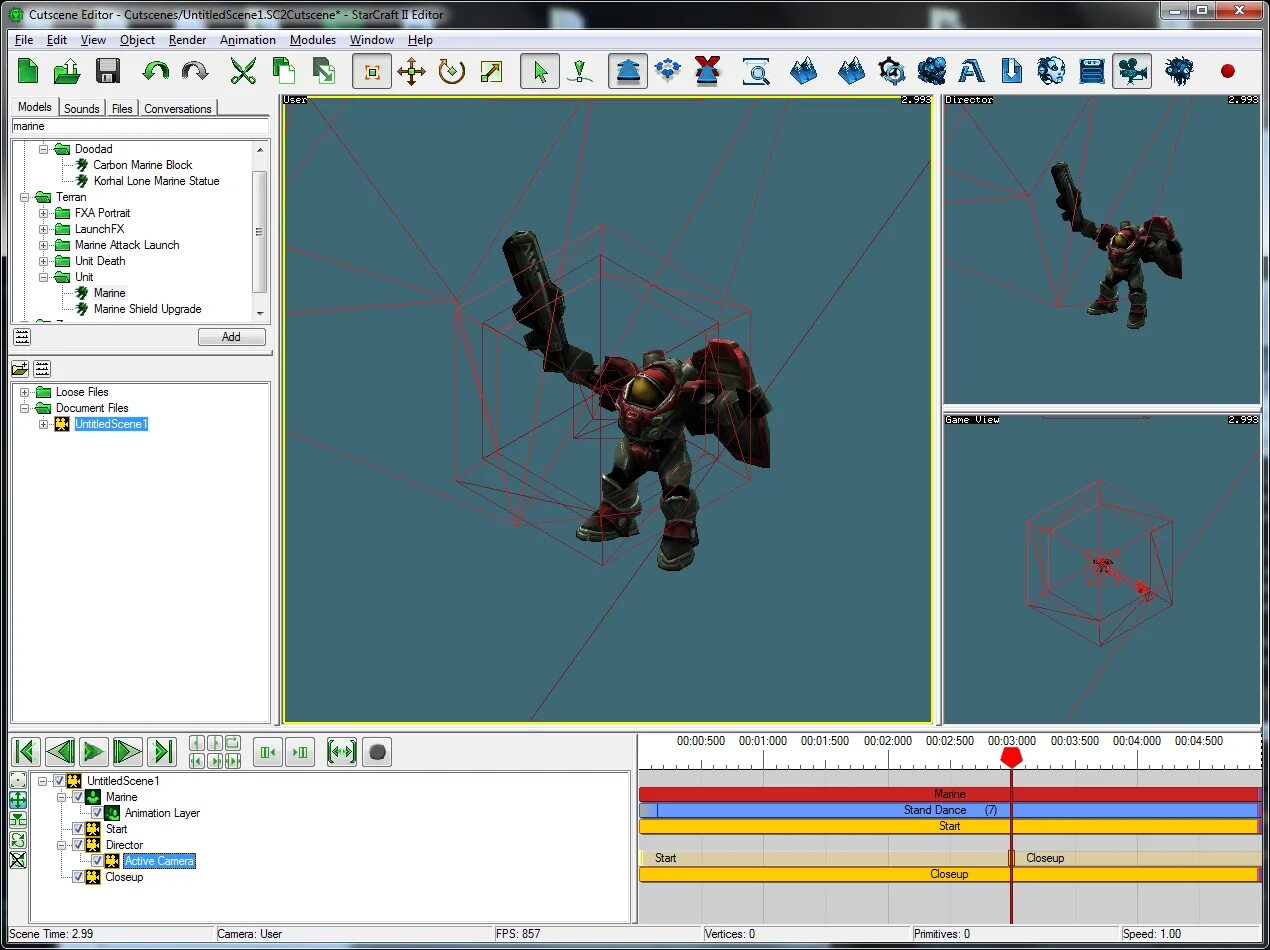
Task: Switch to the Sounds tab
Action: [82, 108]
